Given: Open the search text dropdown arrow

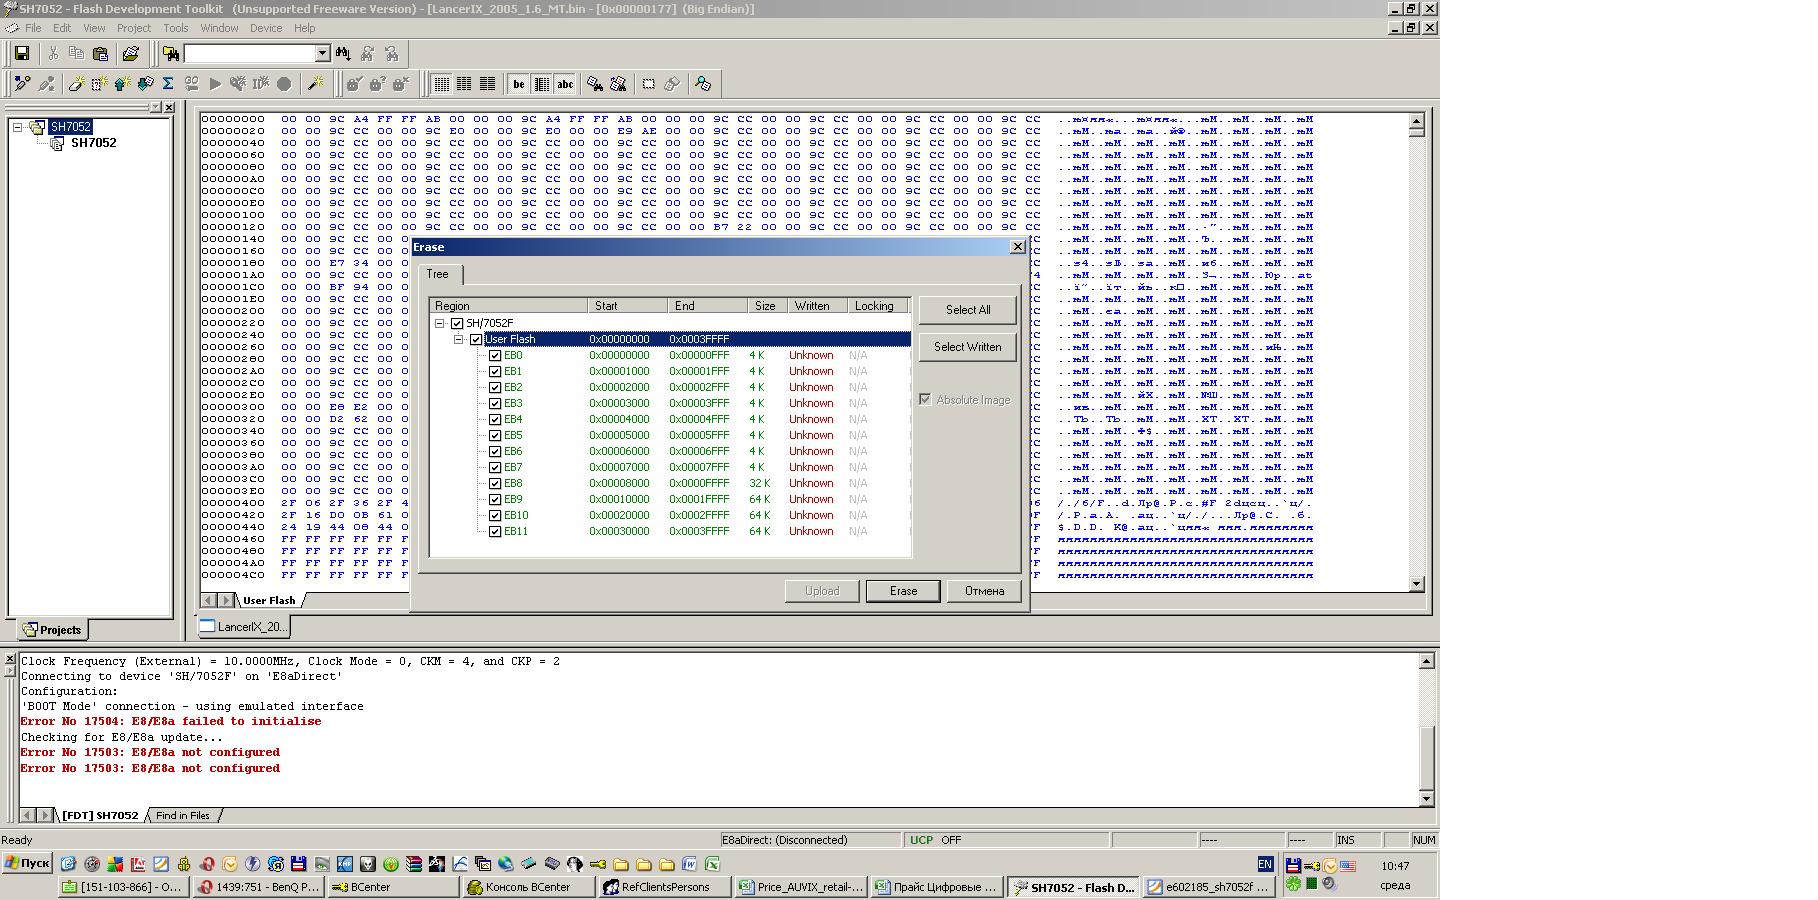Looking at the screenshot, I should (322, 54).
